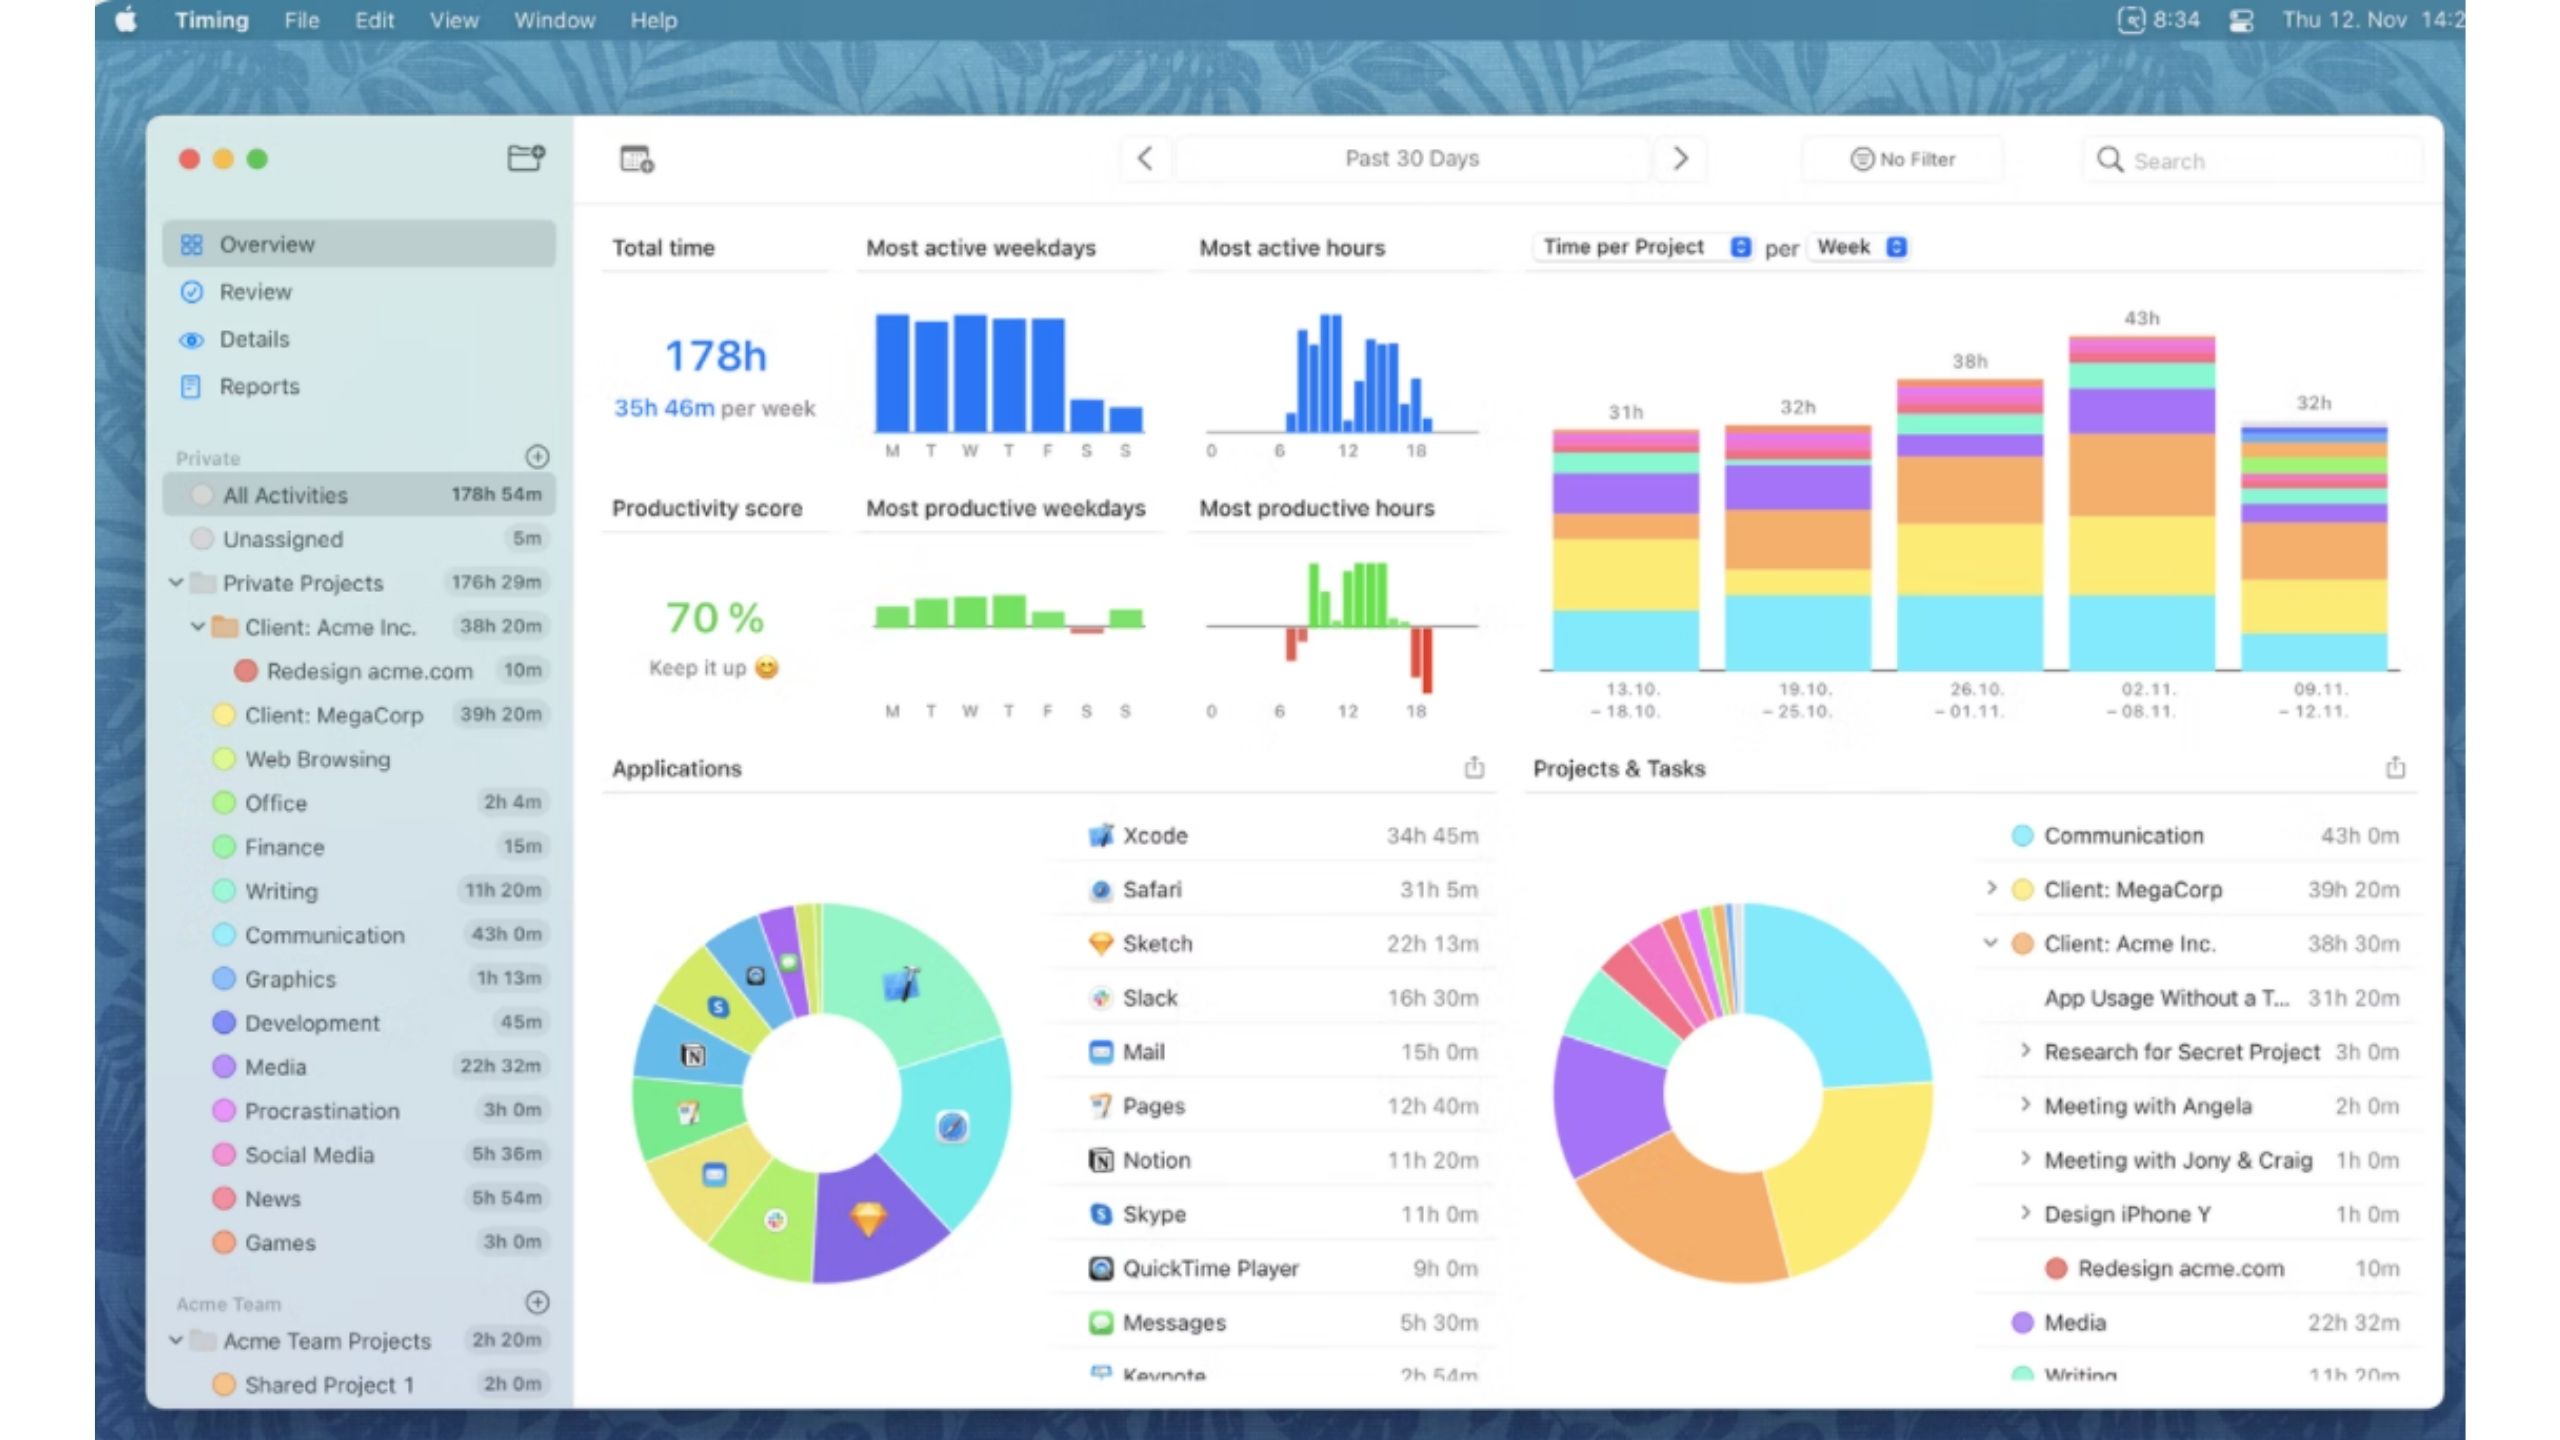Click the share icon for Projects & Tasks

coord(2395,768)
